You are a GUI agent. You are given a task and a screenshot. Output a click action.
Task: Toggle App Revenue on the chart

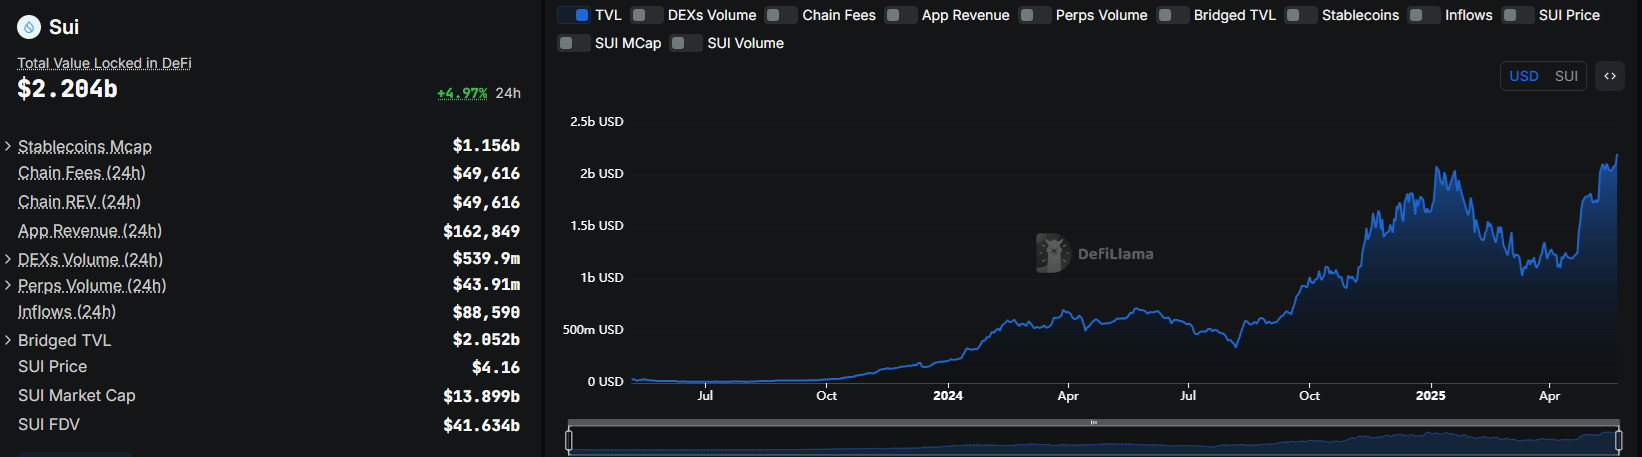(x=901, y=15)
